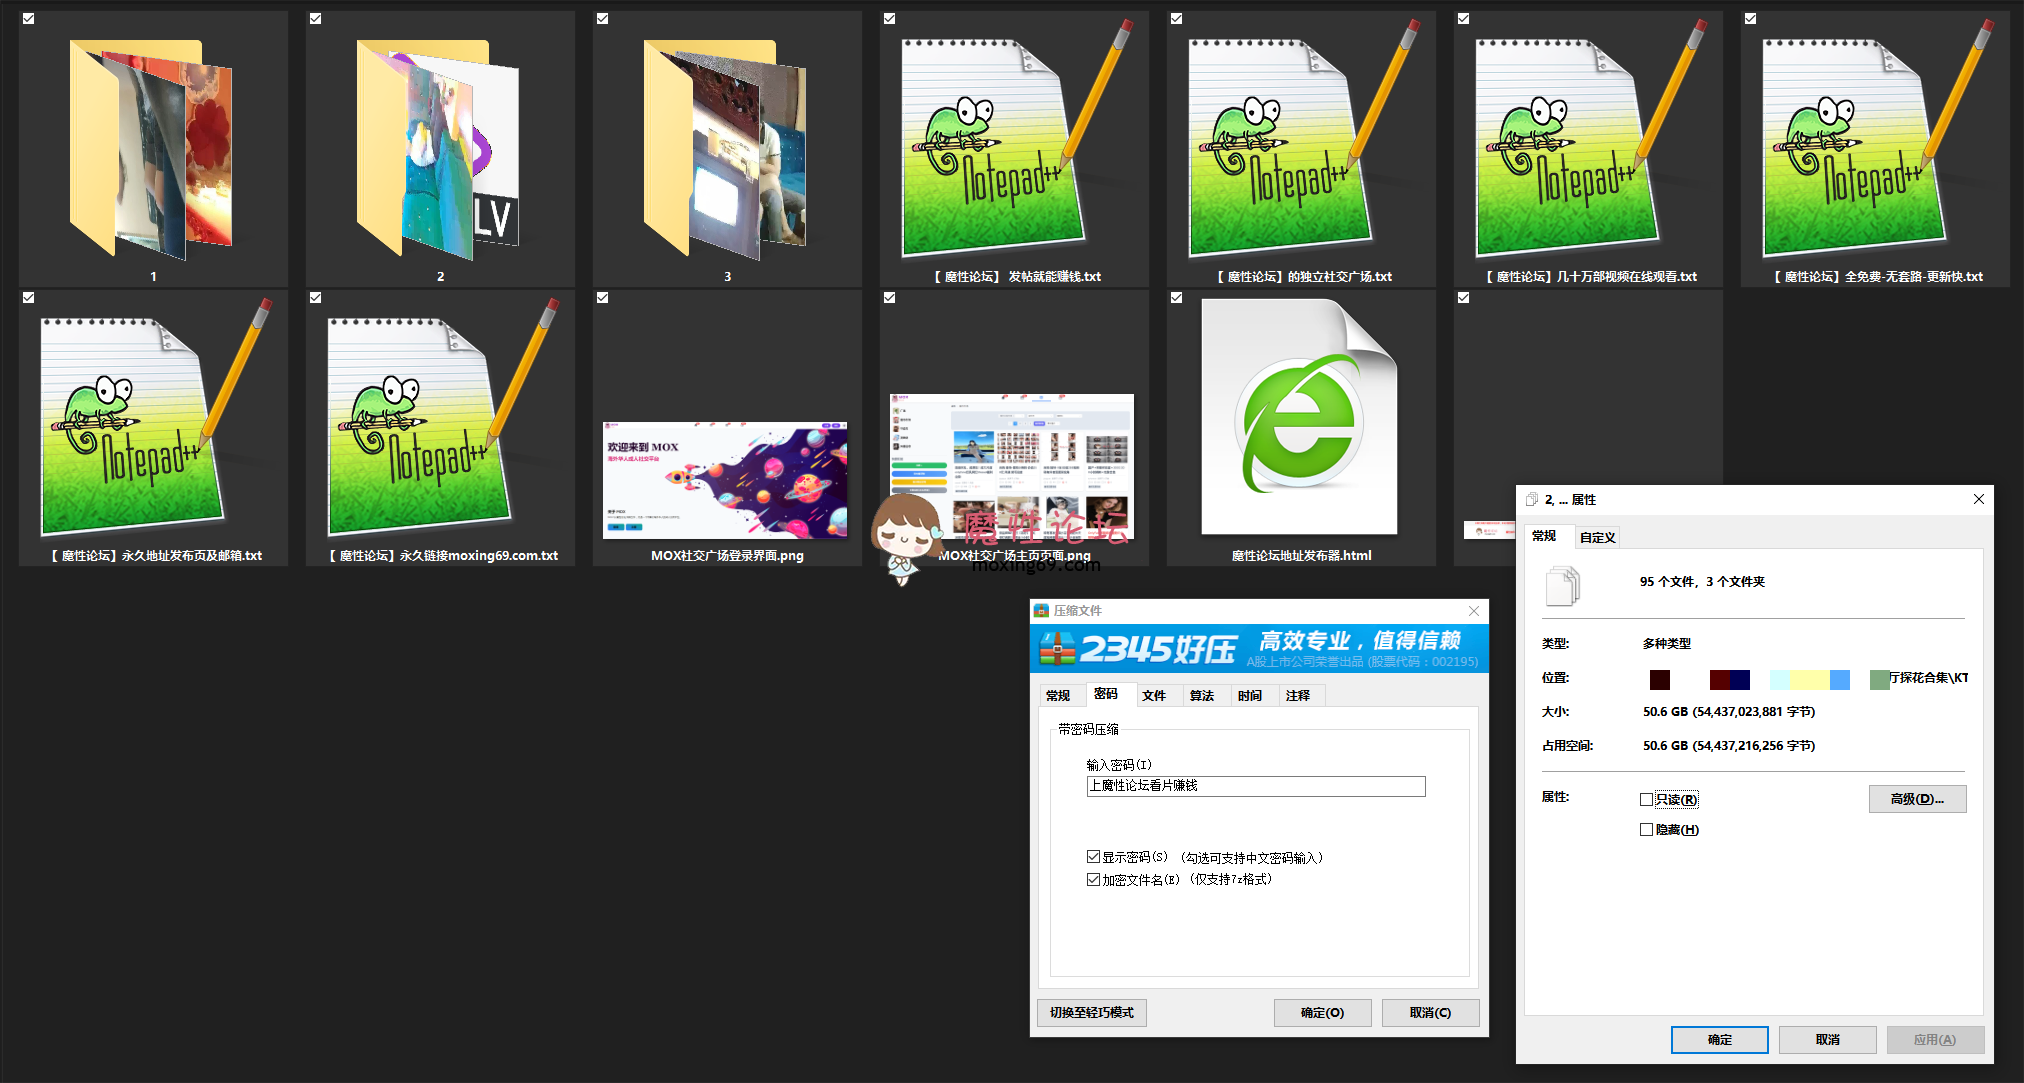This screenshot has width=2024, height=1083.
Task: Click 取消(C) in compress dialog
Action: coord(1430,1013)
